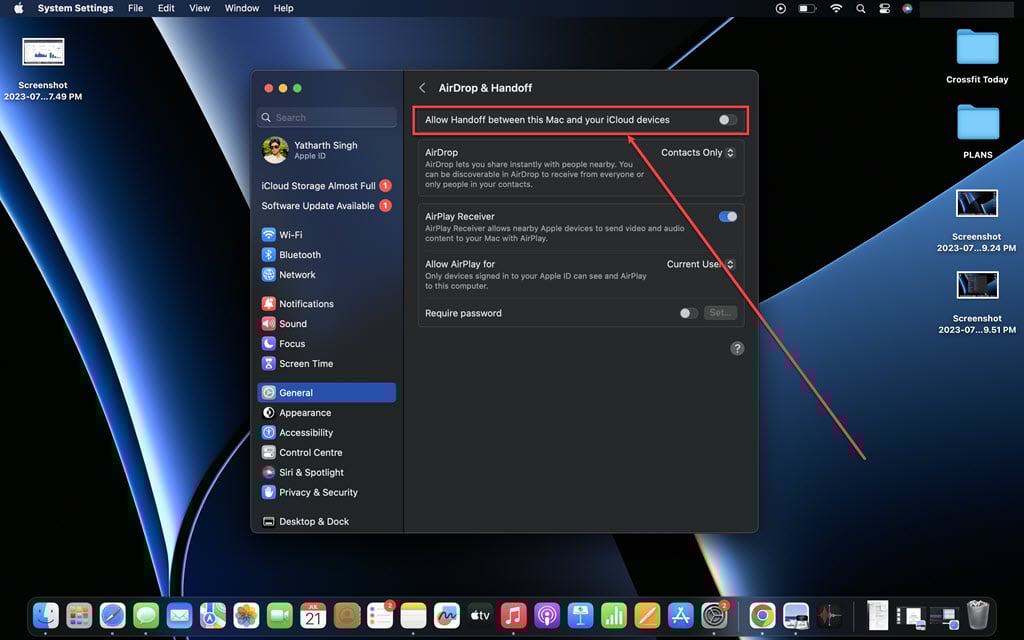Open the AirDrop Contacts Only dropdown
This screenshot has height=640, width=1024.
coord(697,152)
